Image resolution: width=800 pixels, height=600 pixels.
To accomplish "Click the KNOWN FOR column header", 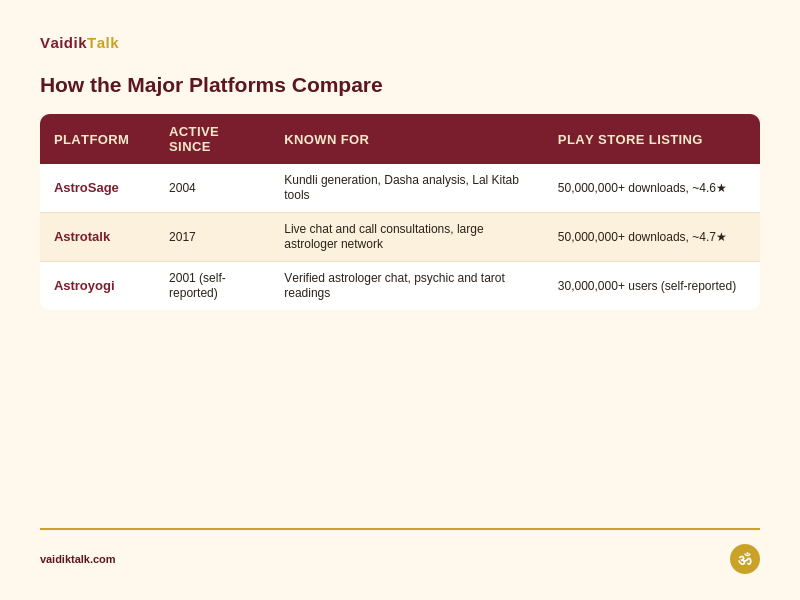I will 327,139.
